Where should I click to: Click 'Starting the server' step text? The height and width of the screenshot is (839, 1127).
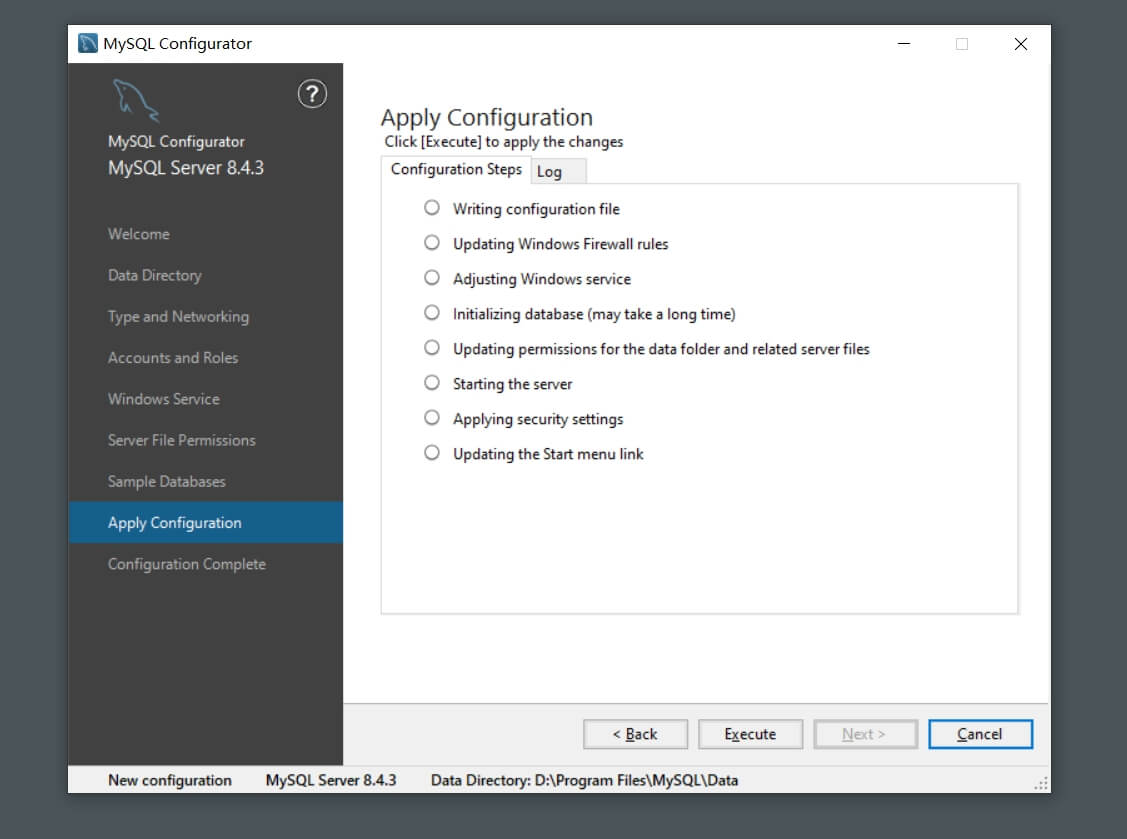coord(512,384)
